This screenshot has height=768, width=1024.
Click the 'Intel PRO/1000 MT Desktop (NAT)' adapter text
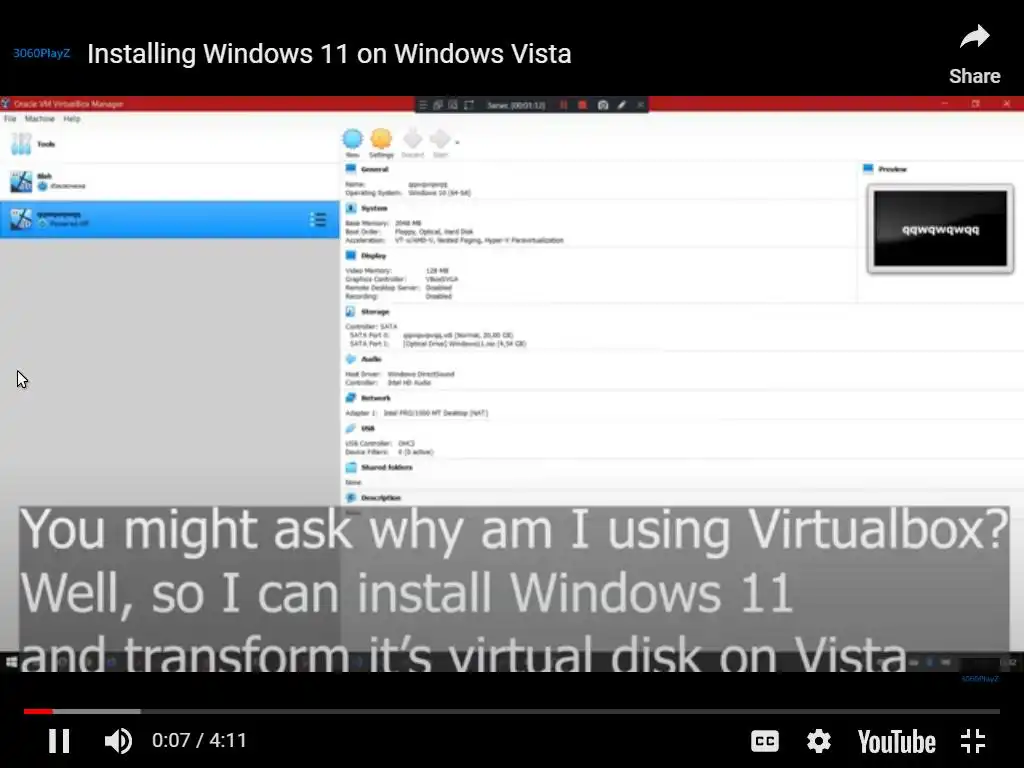(x=436, y=413)
